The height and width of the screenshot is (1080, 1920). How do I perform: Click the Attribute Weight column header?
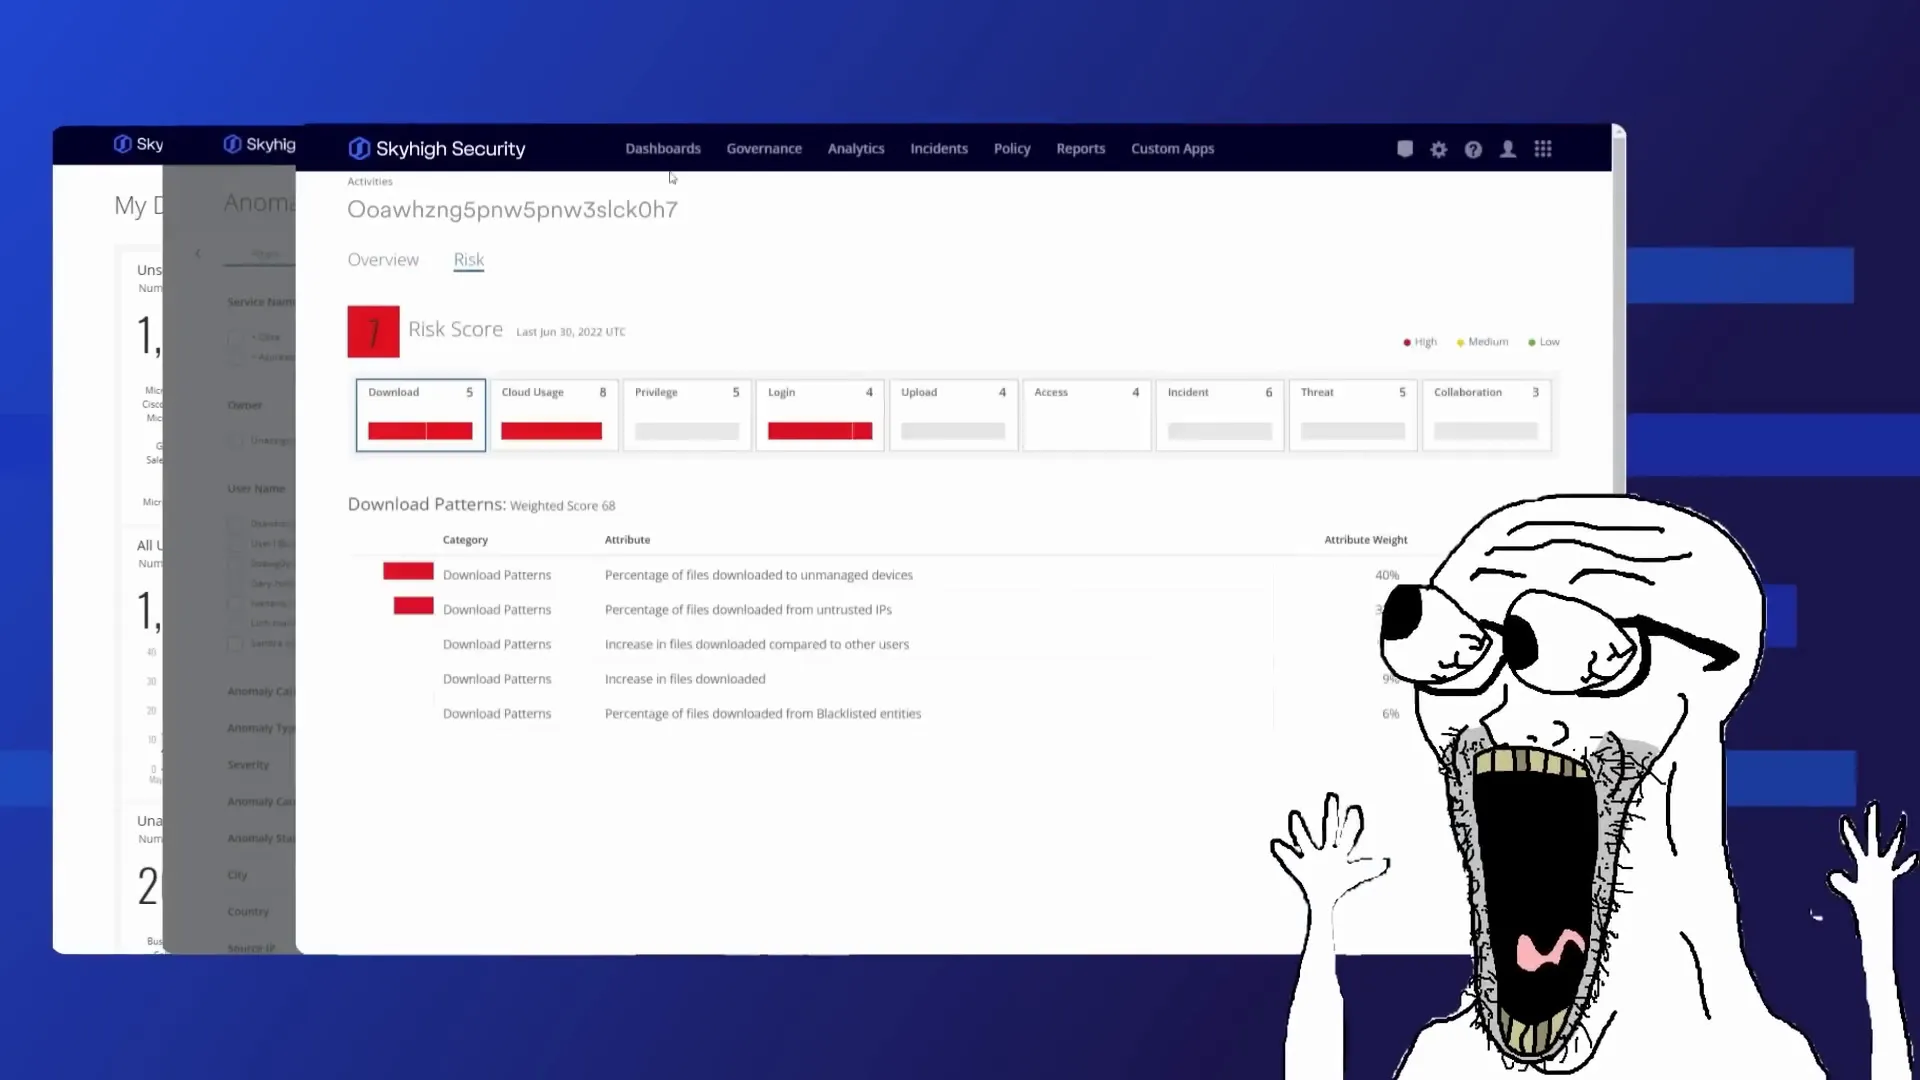[x=1365, y=540]
